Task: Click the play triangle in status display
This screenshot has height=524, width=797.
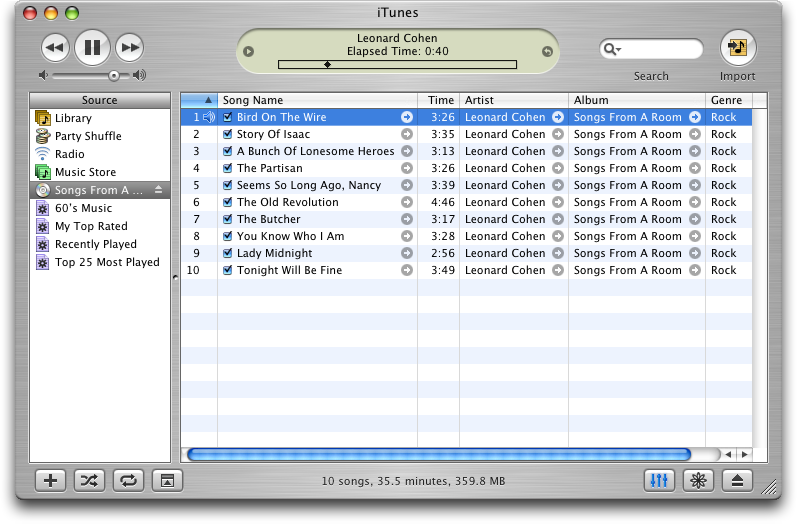Action: (248, 51)
